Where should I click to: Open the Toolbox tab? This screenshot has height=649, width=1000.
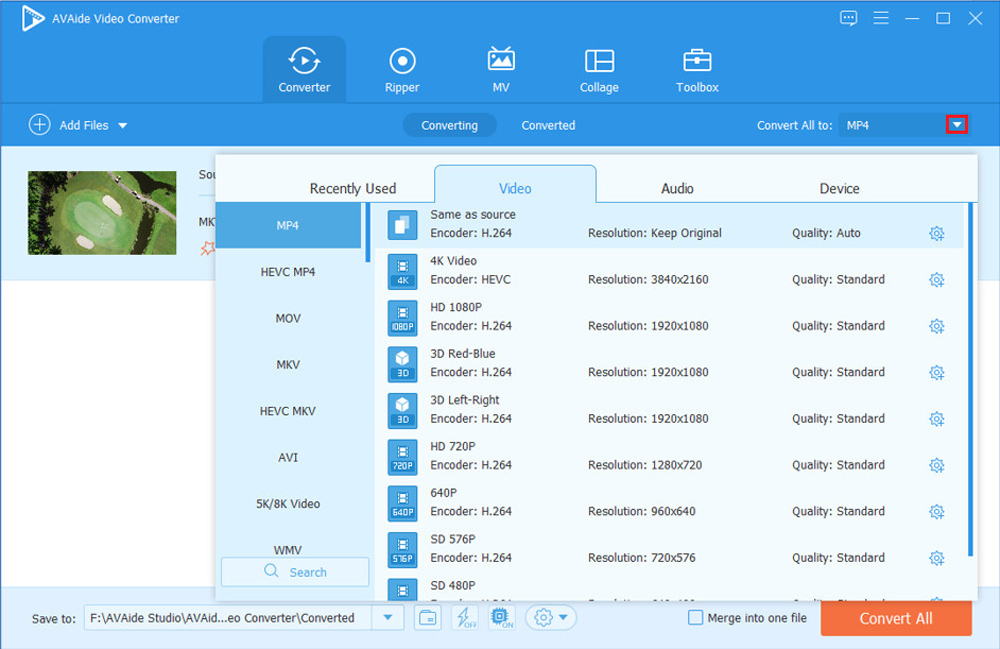tap(697, 70)
